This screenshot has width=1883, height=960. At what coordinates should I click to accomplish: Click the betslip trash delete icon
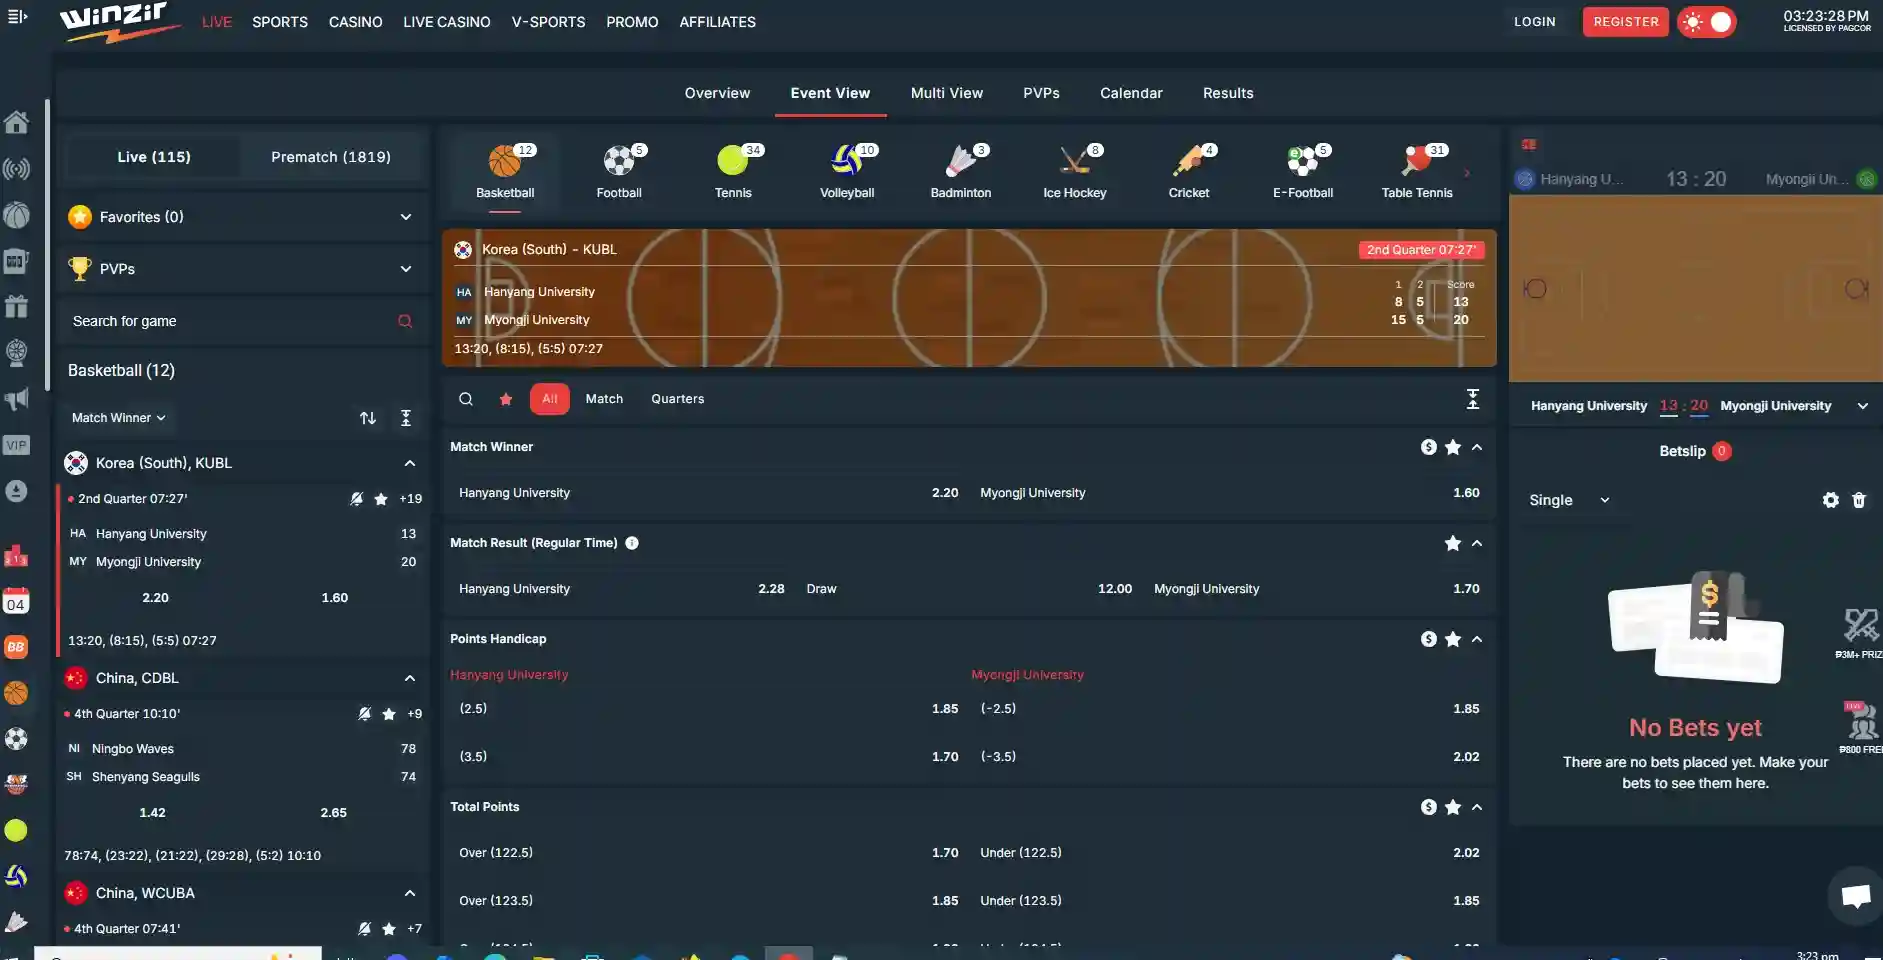click(1858, 500)
